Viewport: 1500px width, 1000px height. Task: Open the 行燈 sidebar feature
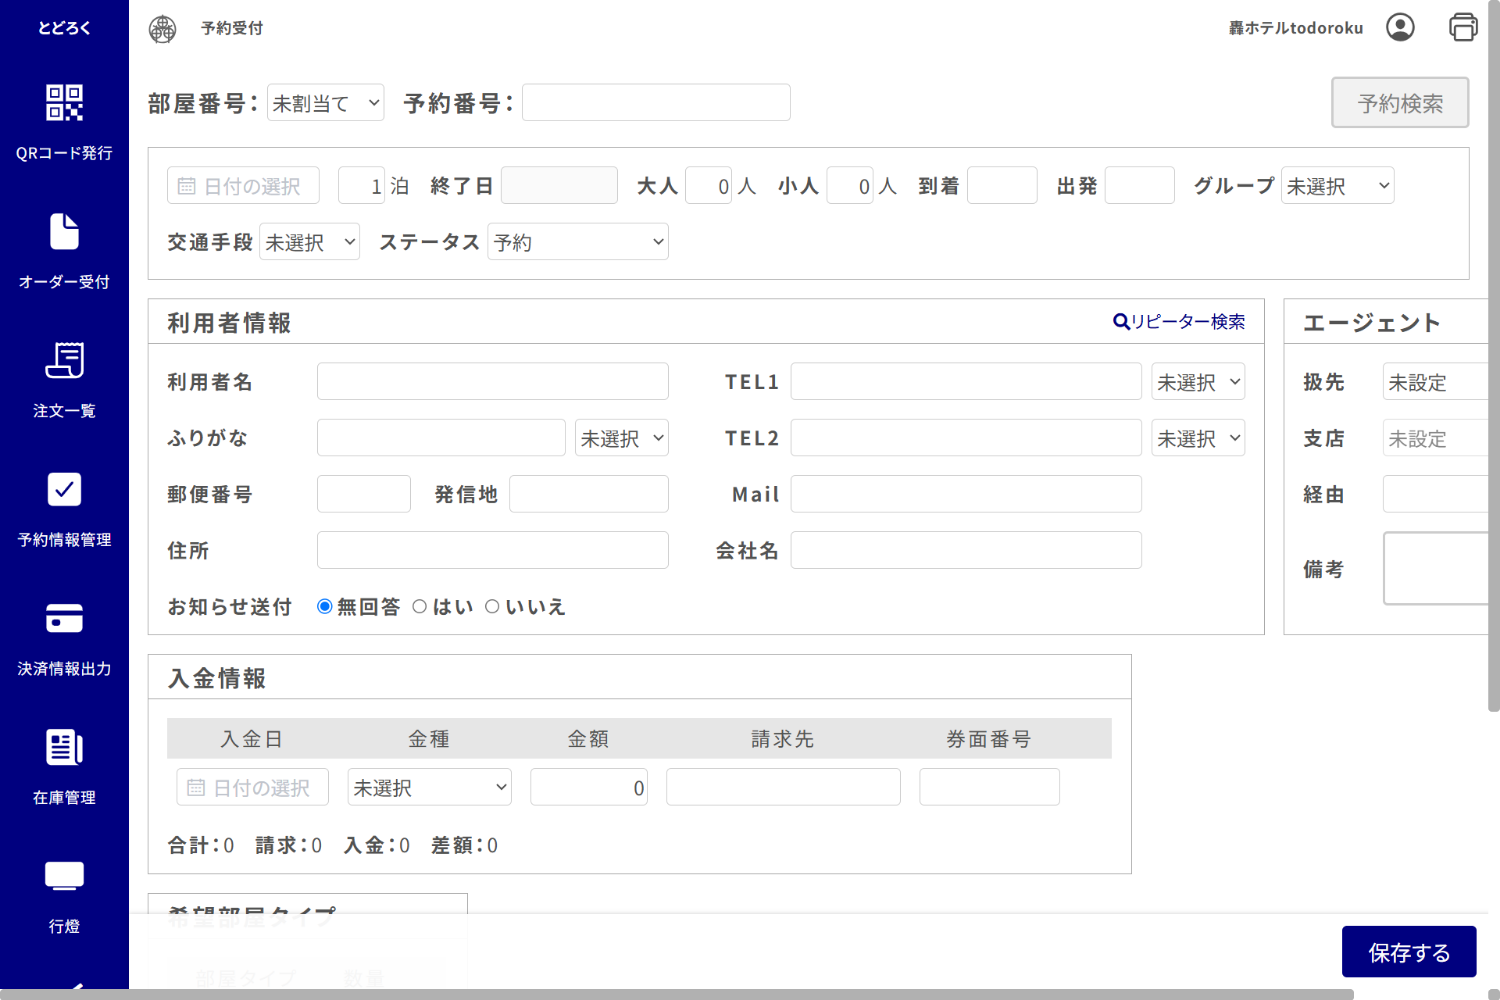click(63, 895)
